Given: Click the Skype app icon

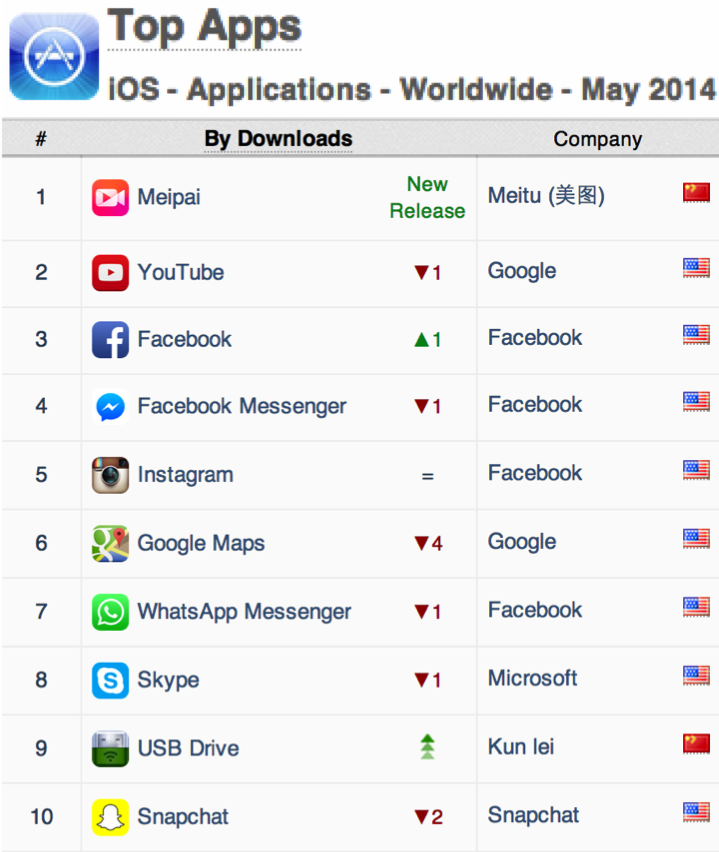Looking at the screenshot, I should click(x=110, y=680).
